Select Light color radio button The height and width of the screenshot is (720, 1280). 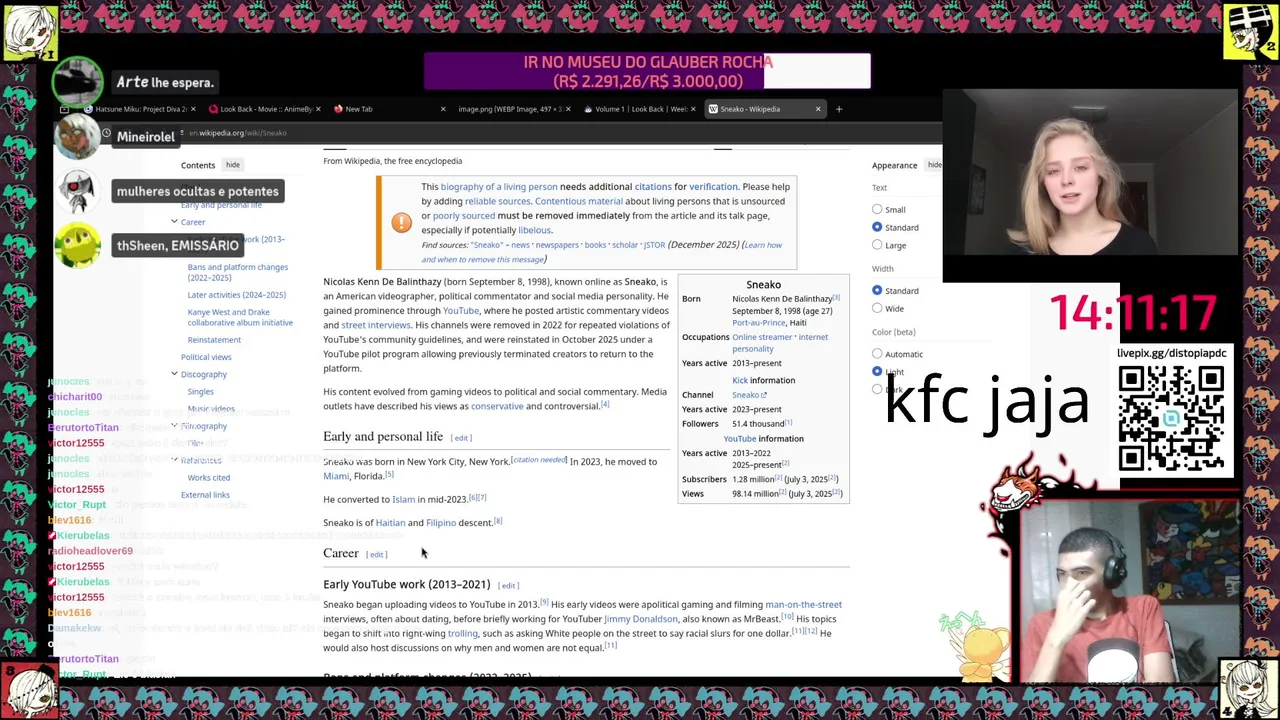(x=877, y=372)
